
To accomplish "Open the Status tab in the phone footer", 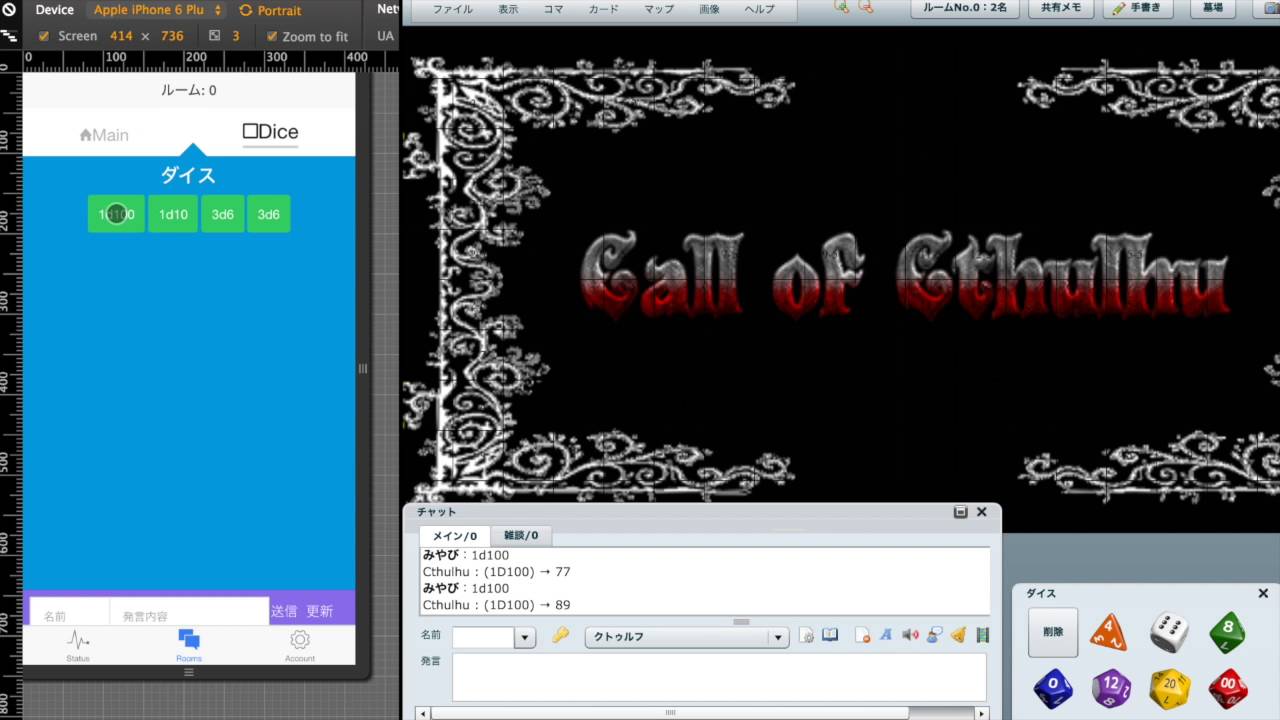I will (78, 646).
